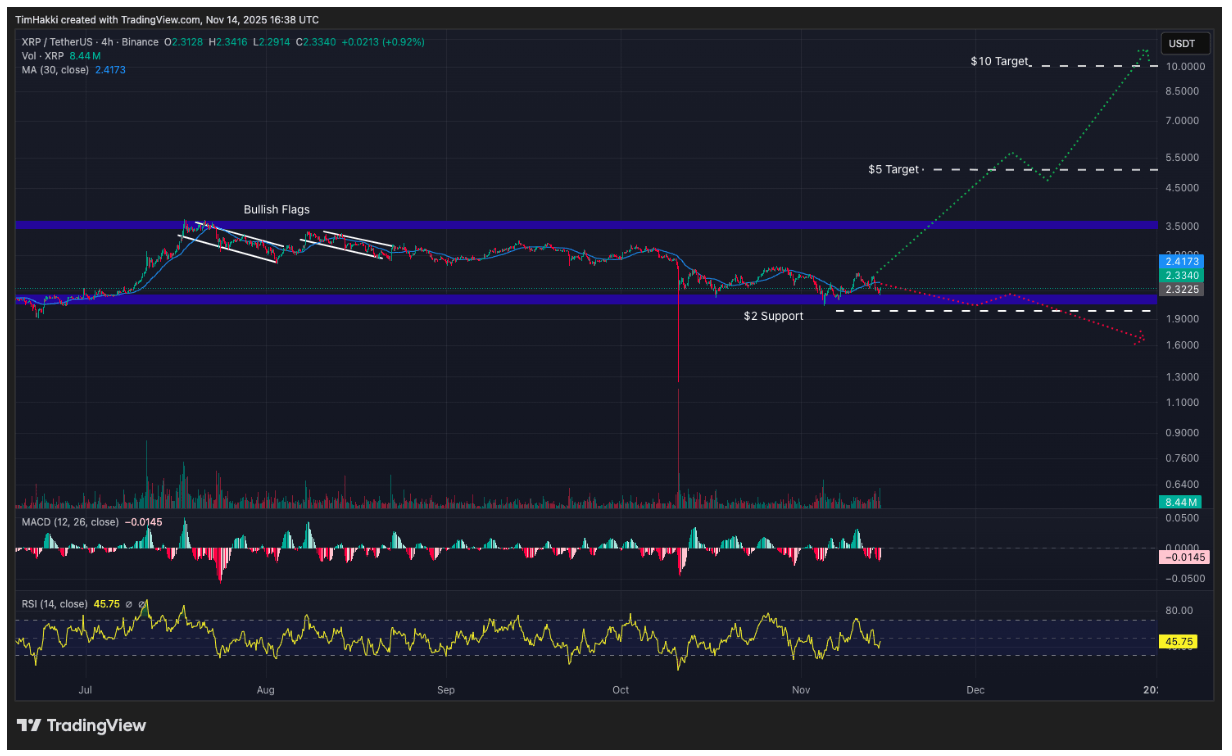
Task: Click the $5 Target label
Action: [x=893, y=169]
